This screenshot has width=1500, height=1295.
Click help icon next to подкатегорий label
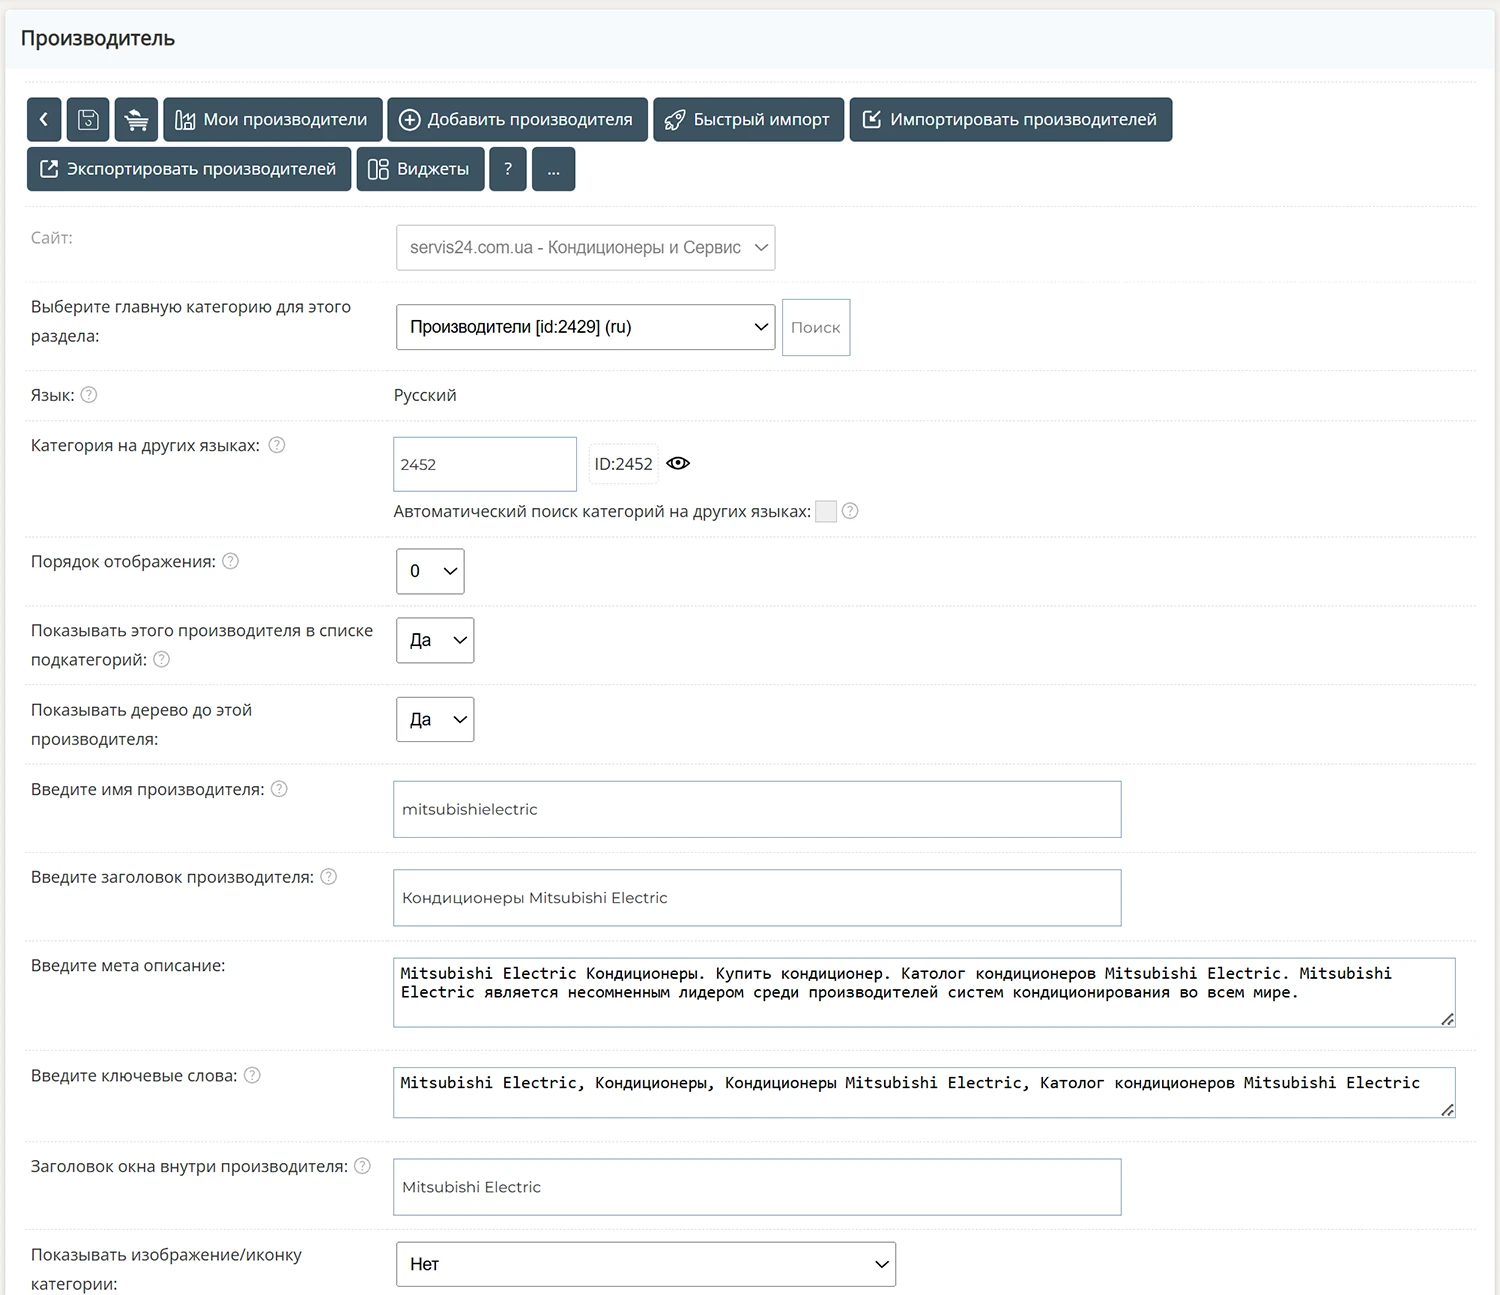pyautogui.click(x=161, y=659)
